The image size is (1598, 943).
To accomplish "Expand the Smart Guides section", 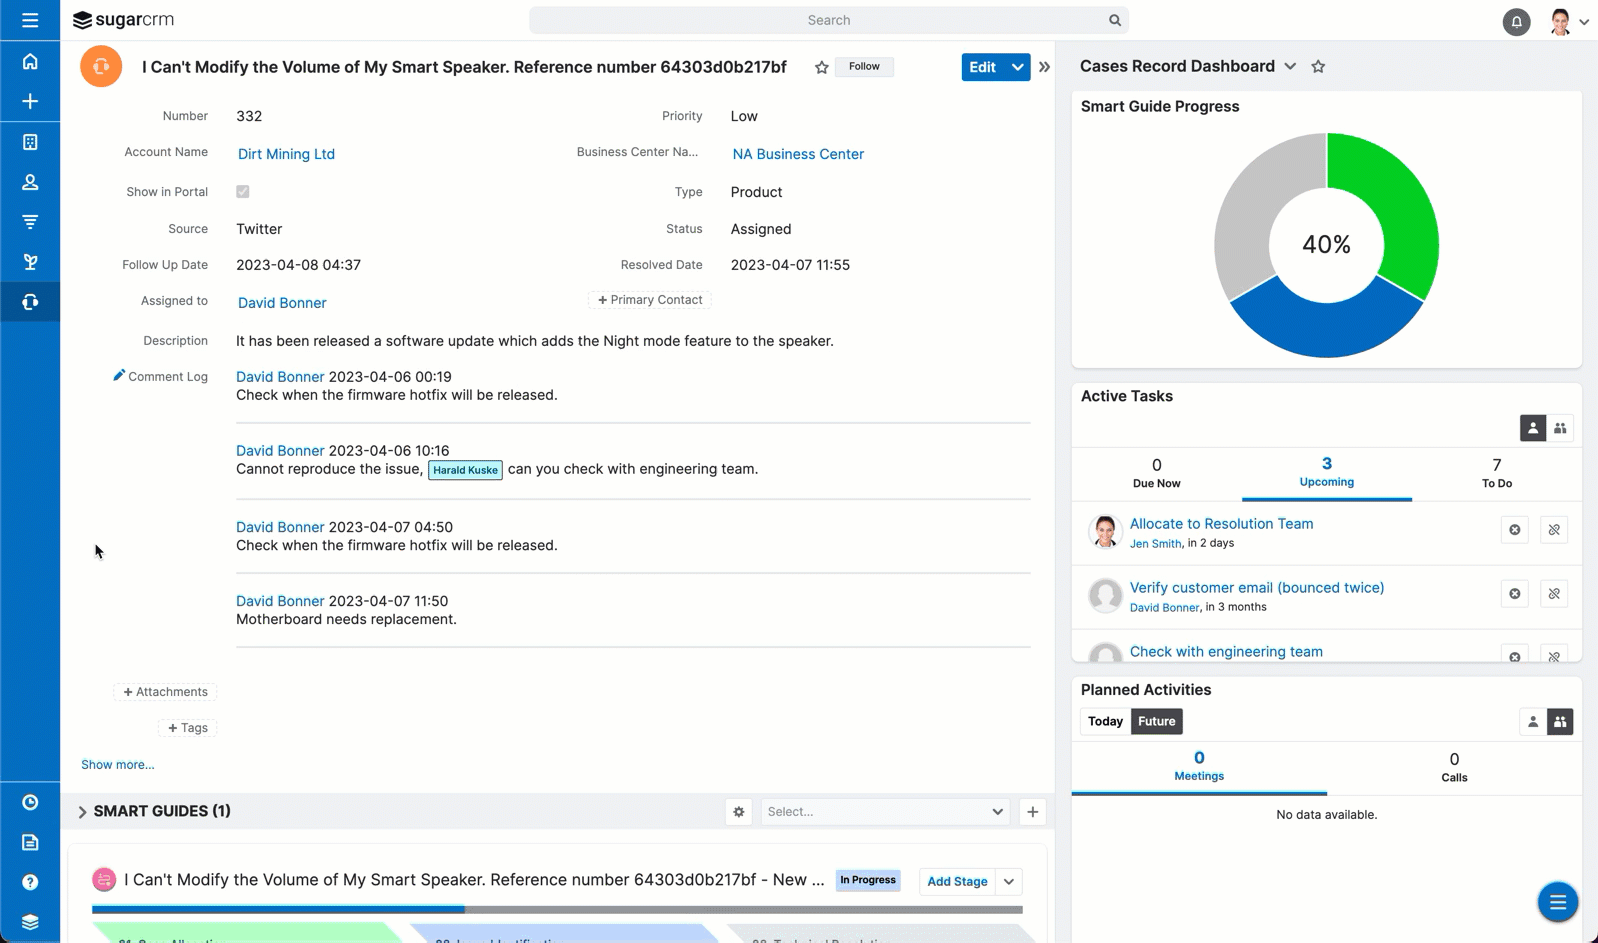I will pos(82,812).
